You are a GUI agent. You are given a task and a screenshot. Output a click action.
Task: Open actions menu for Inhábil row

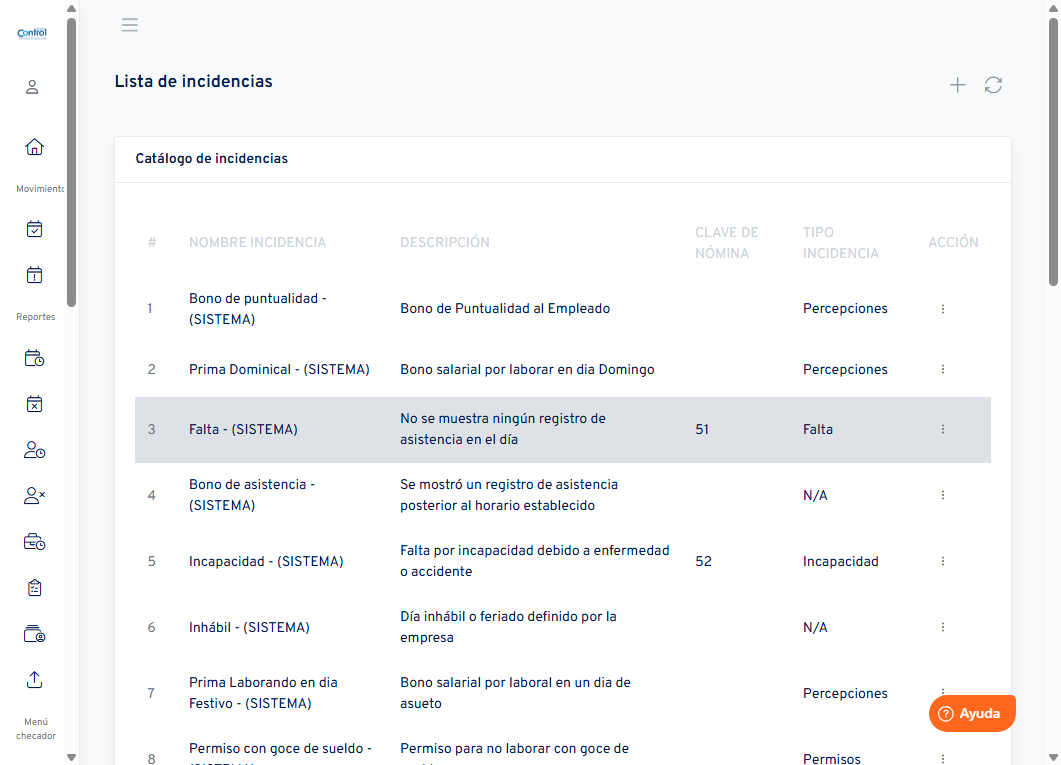[943, 627]
